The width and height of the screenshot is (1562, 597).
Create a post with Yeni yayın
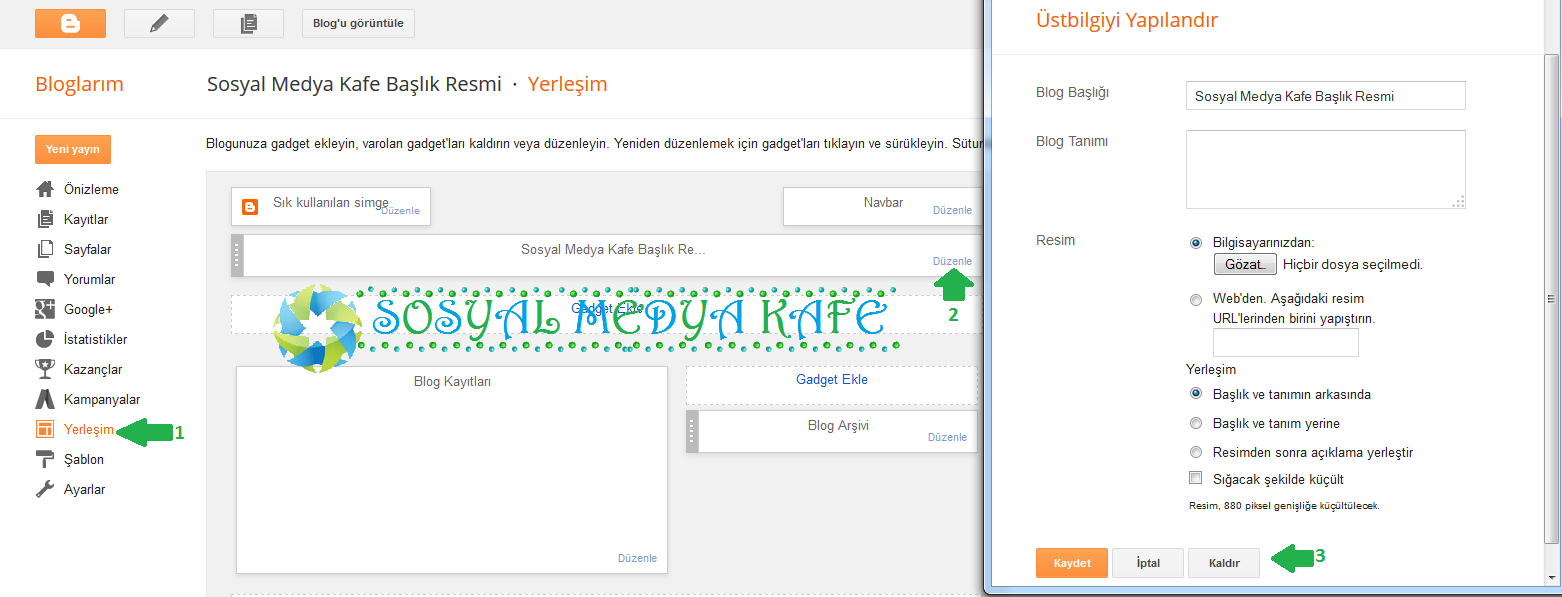[x=73, y=149]
